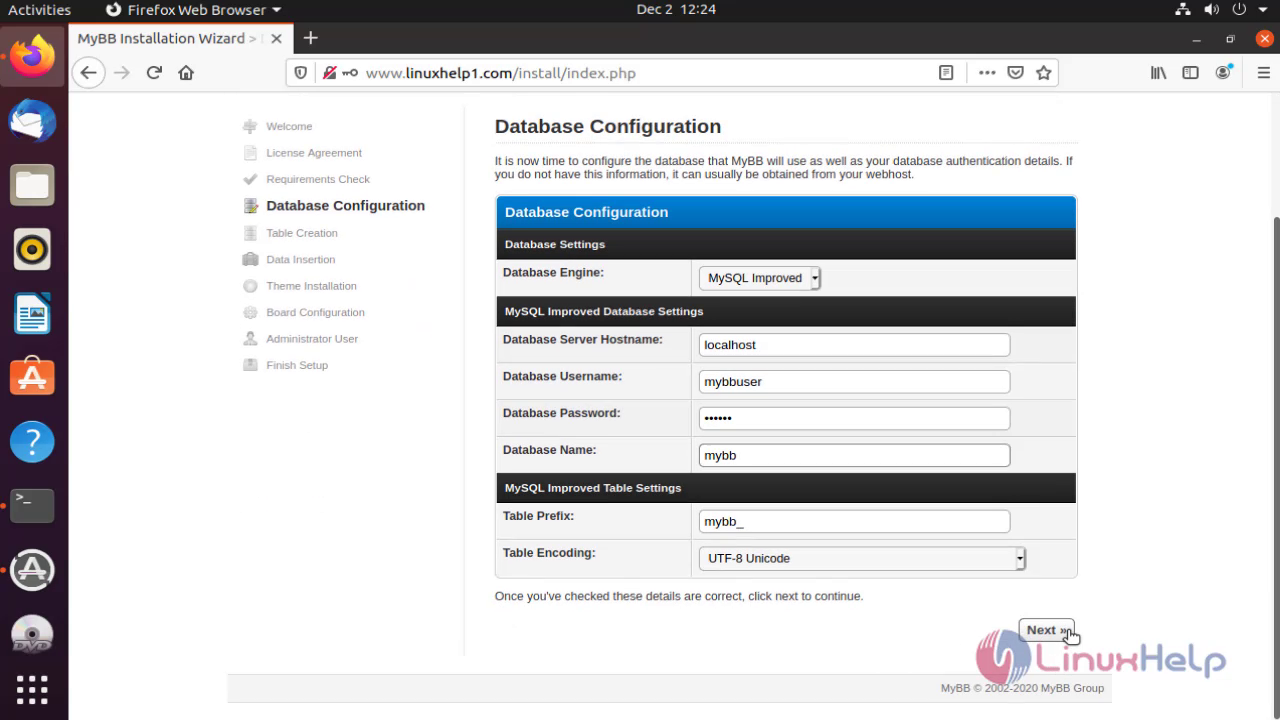The image size is (1280, 720).
Task: Open the Firefox hamburger menu
Action: click(1262, 73)
